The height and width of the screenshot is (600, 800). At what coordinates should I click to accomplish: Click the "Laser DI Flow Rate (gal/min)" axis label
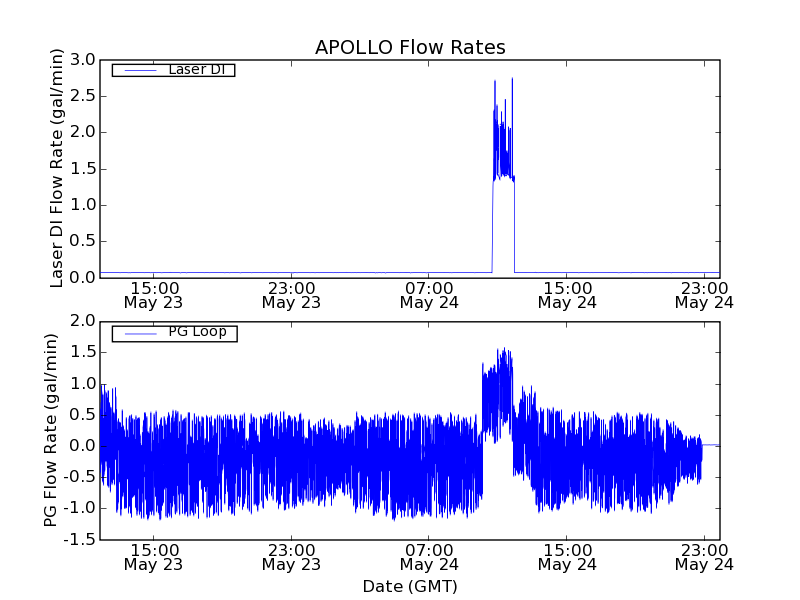click(57, 168)
